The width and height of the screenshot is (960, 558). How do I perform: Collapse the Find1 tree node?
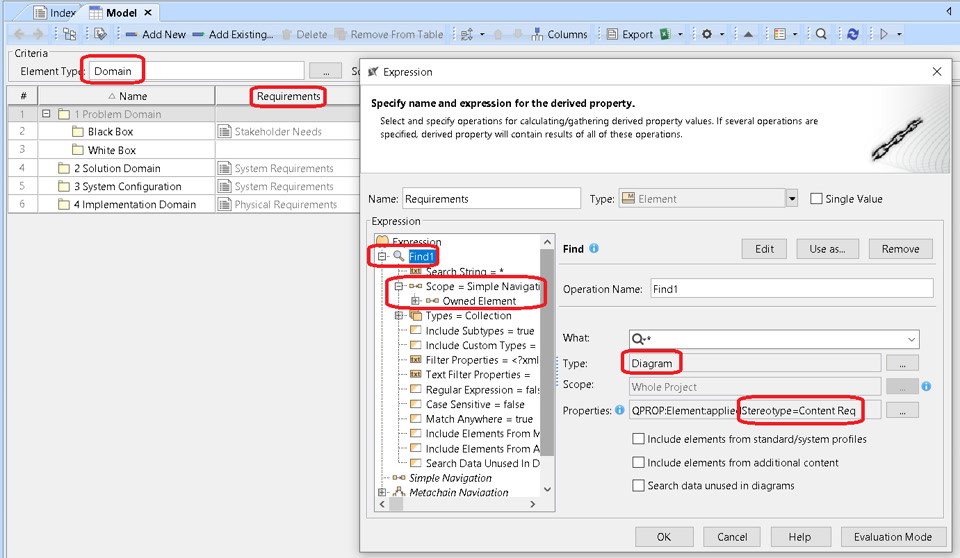tap(382, 257)
